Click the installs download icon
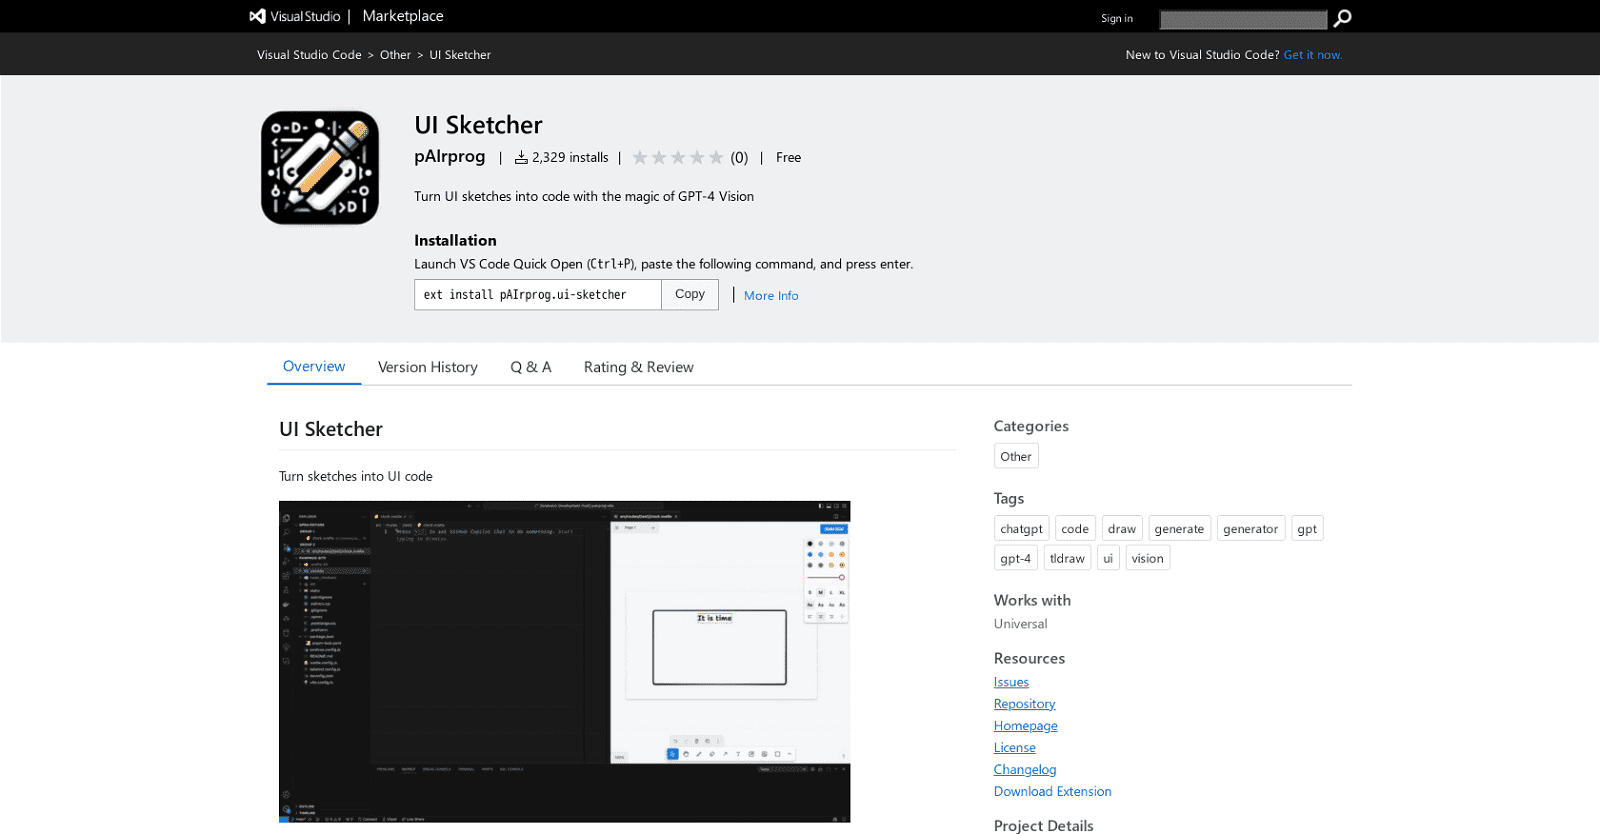 [x=521, y=158]
